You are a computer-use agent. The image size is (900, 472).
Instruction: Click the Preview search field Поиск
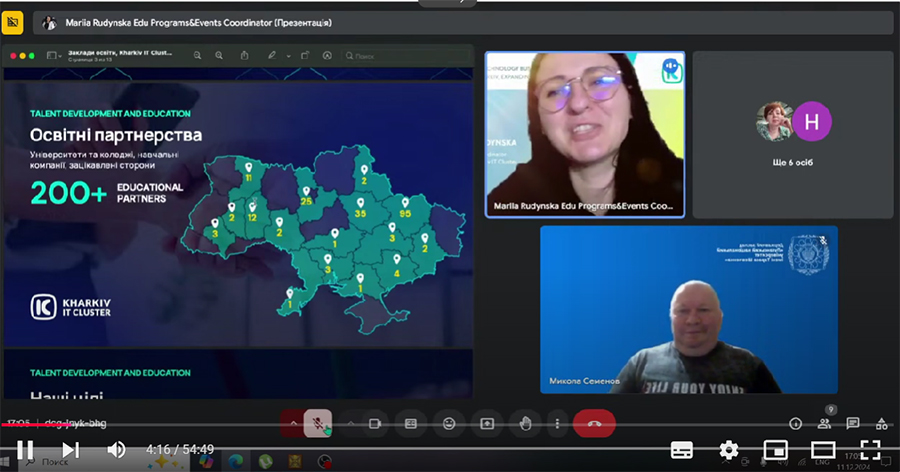click(x=405, y=56)
